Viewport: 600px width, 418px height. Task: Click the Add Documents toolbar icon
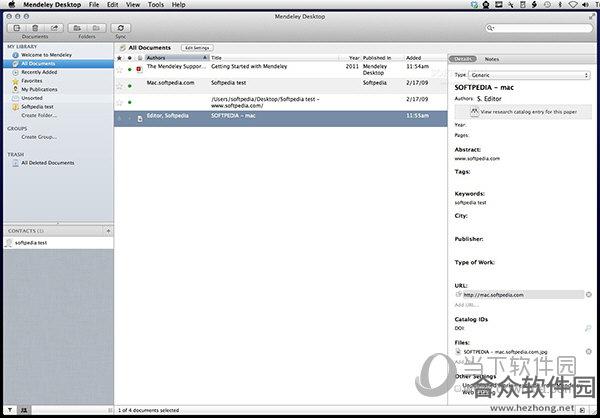(17, 28)
